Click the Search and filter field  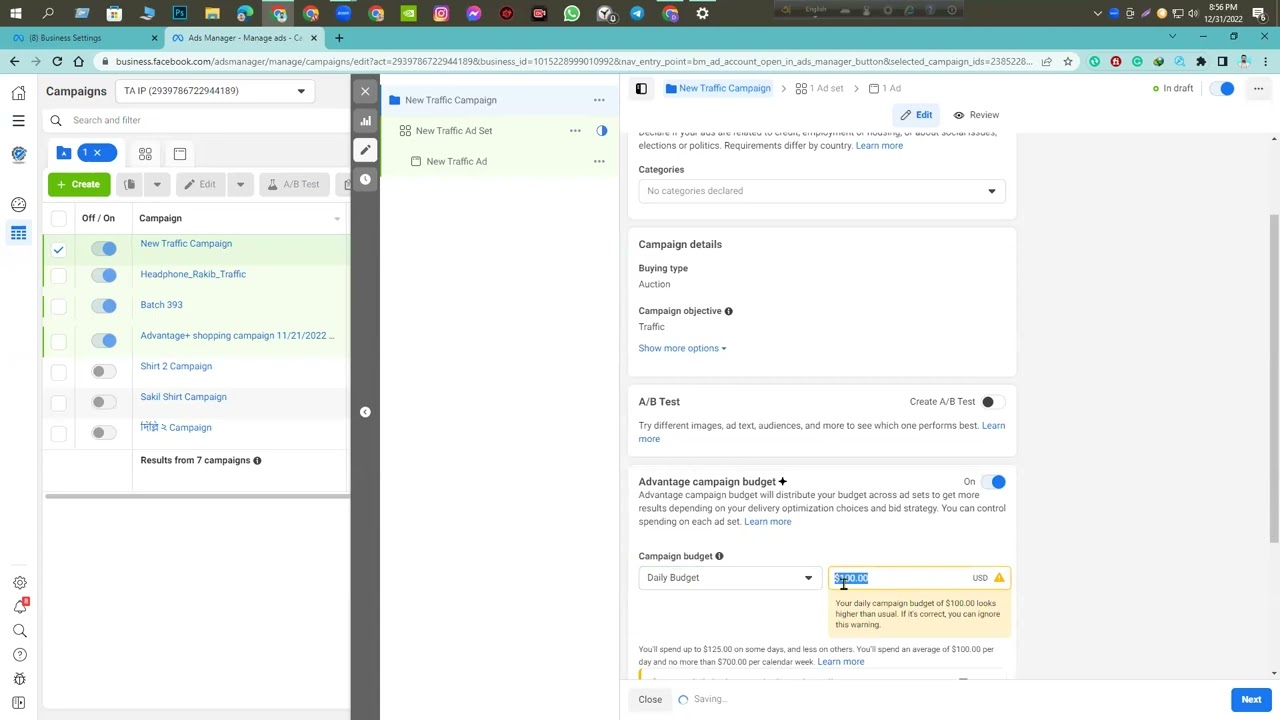pos(200,121)
